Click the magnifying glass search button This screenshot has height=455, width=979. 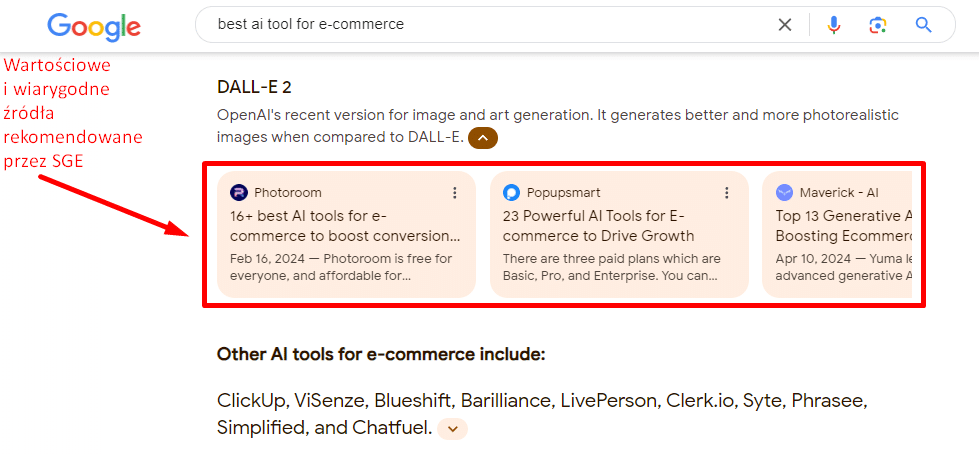[x=923, y=25]
